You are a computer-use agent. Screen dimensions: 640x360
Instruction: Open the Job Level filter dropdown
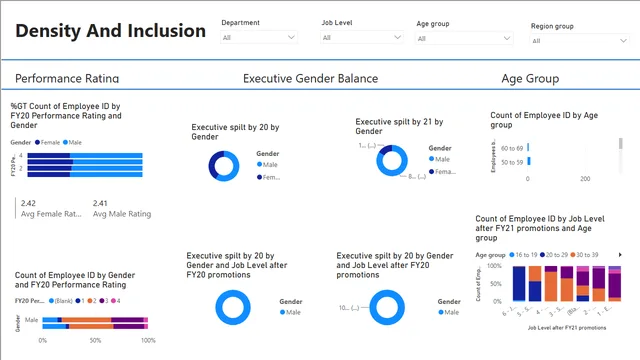362,38
